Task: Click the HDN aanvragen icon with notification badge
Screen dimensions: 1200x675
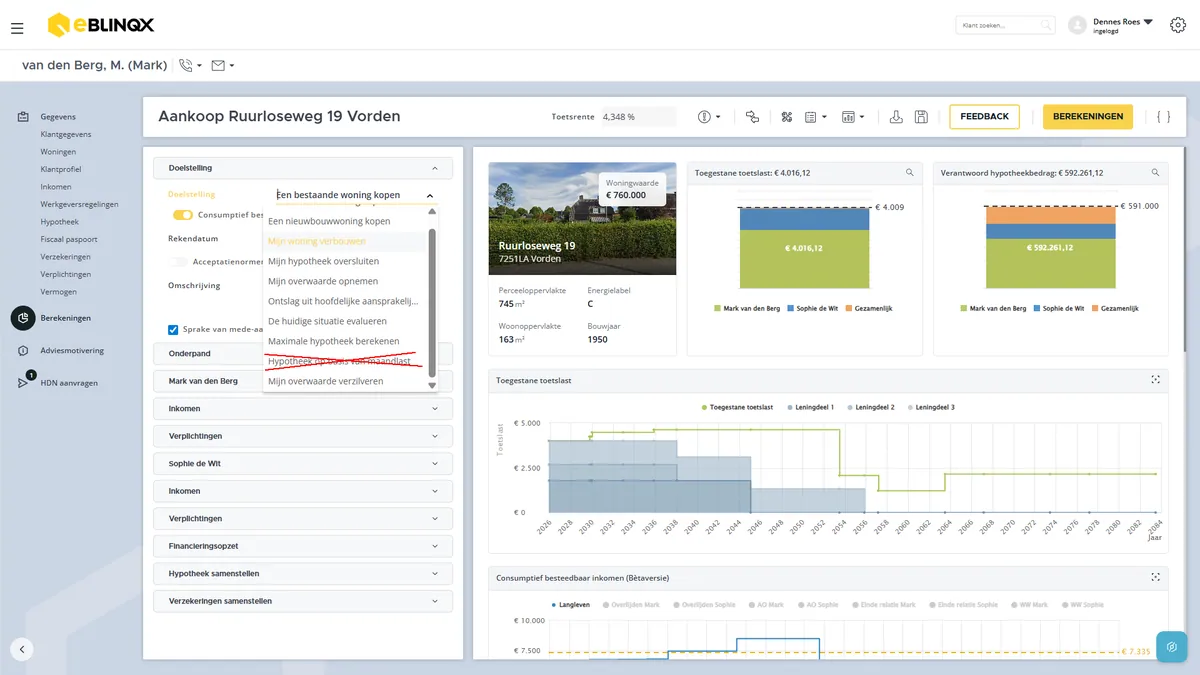Action: point(23,383)
